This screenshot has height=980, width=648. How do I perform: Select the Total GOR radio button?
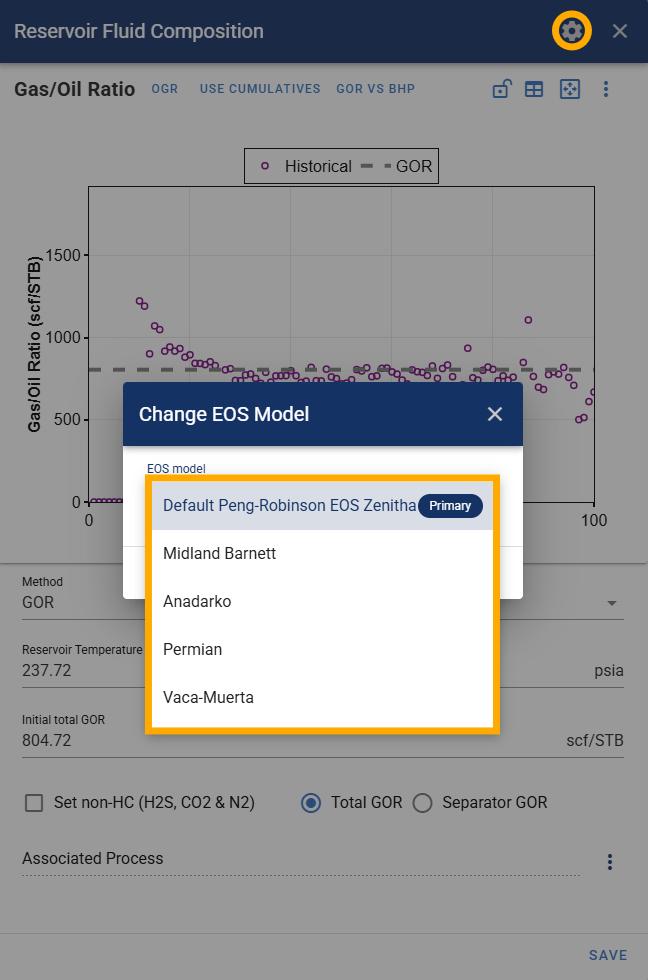(x=311, y=802)
